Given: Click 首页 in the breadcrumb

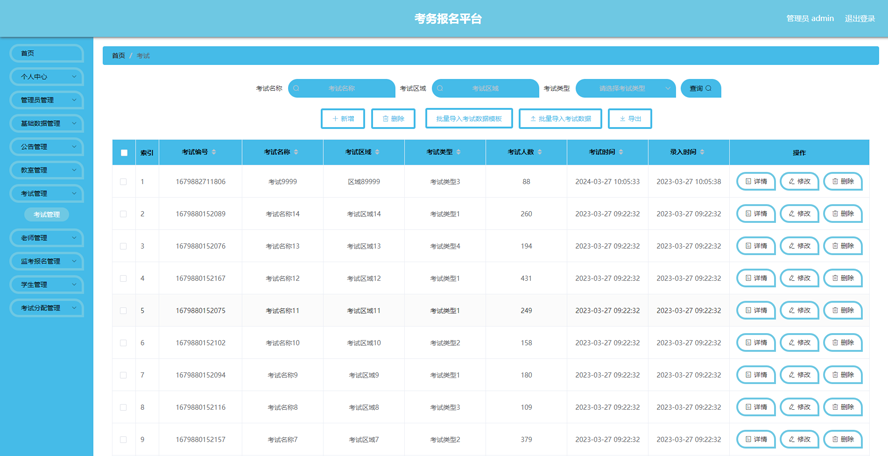Looking at the screenshot, I should tap(118, 56).
